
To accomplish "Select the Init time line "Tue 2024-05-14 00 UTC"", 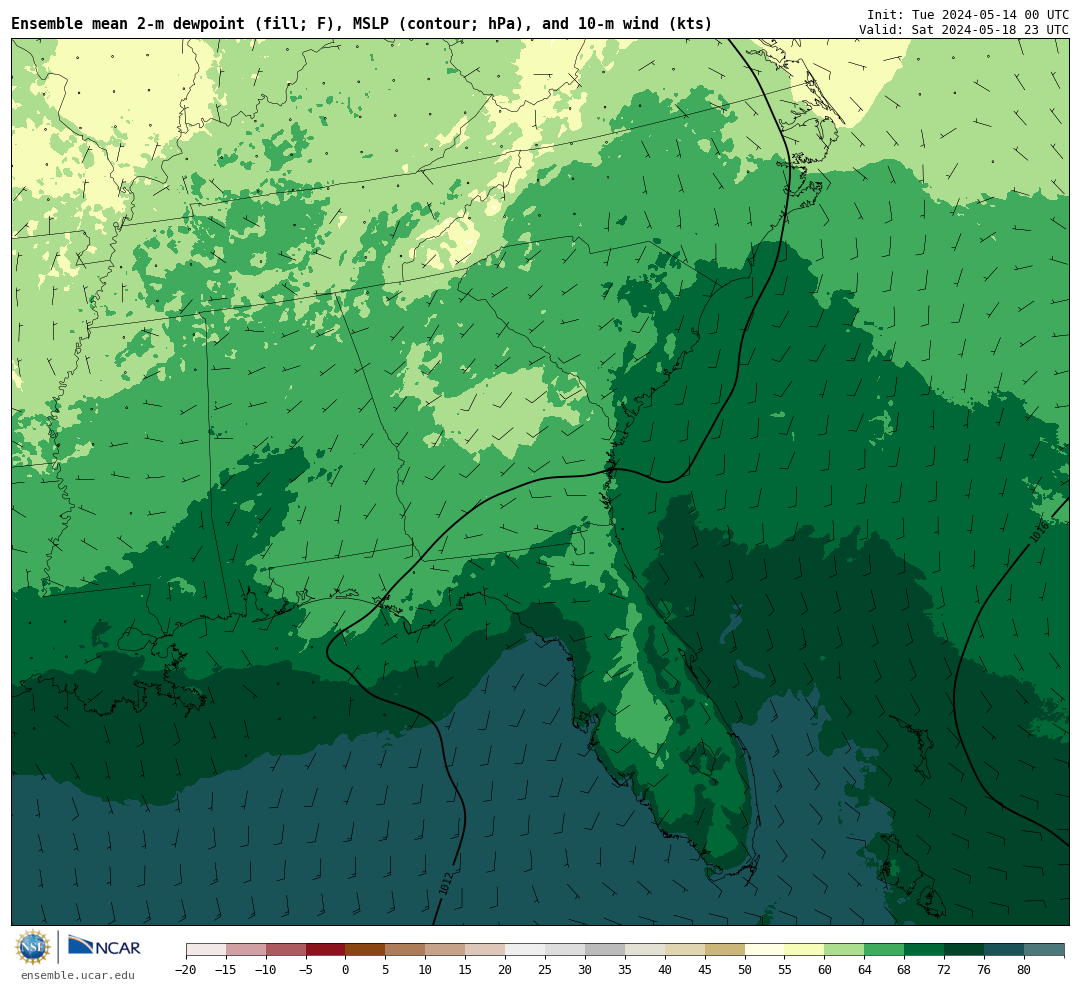I will point(968,14).
